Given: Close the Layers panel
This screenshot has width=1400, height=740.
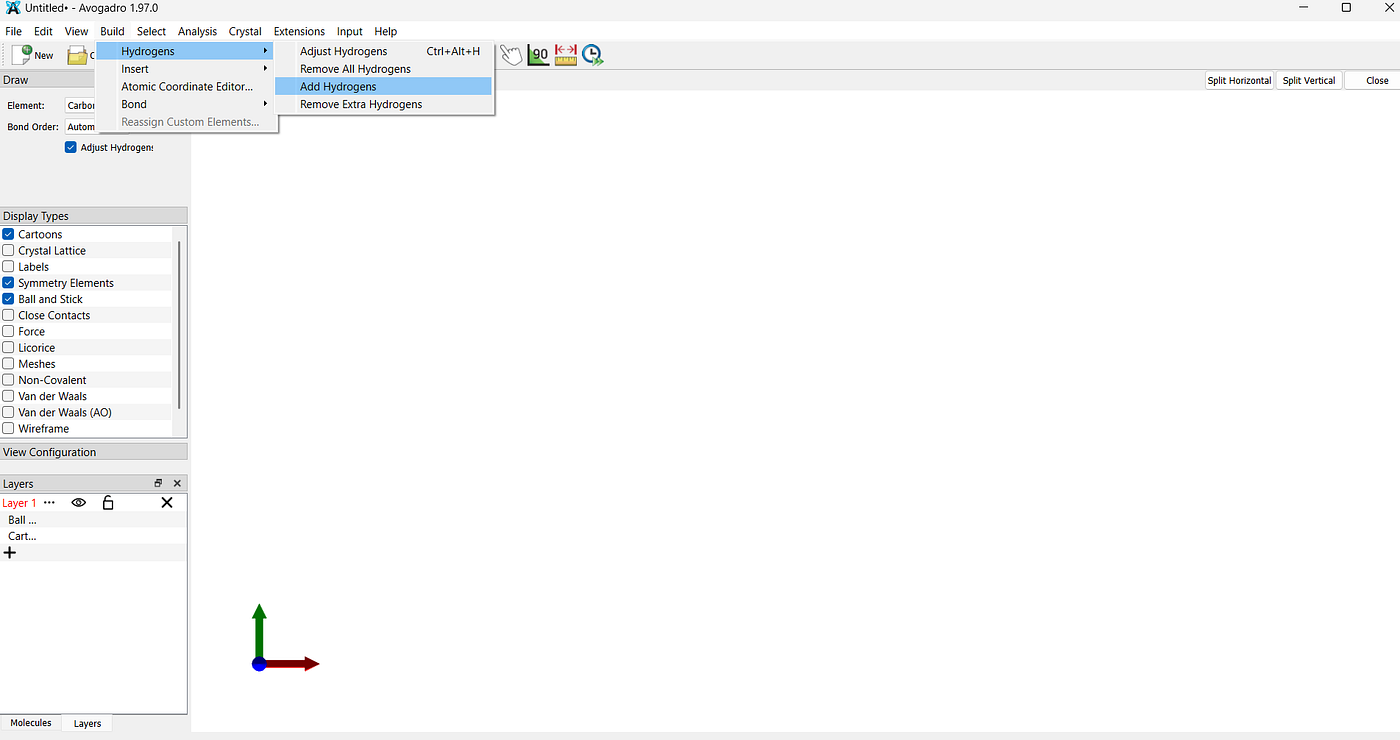Looking at the screenshot, I should point(178,484).
